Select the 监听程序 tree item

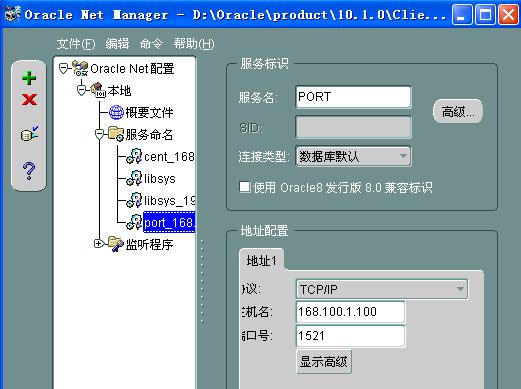pos(149,245)
